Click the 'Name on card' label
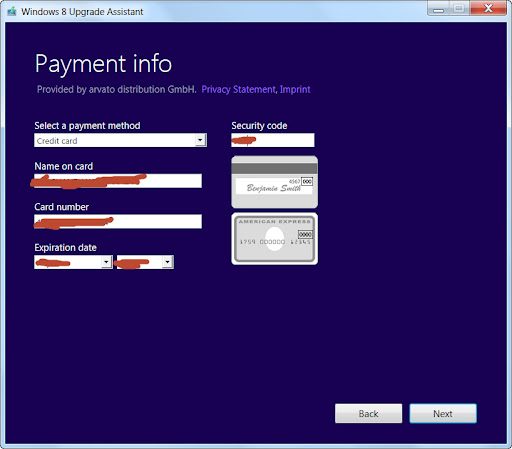Screen dimensions: 512x449 64,166
